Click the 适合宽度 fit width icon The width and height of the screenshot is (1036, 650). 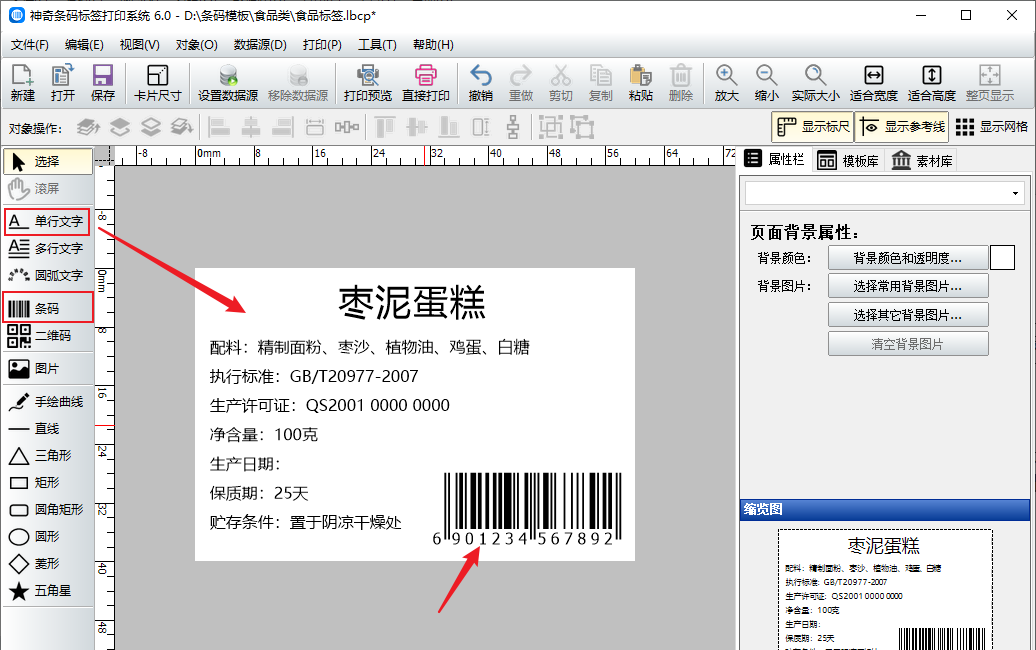point(873,83)
